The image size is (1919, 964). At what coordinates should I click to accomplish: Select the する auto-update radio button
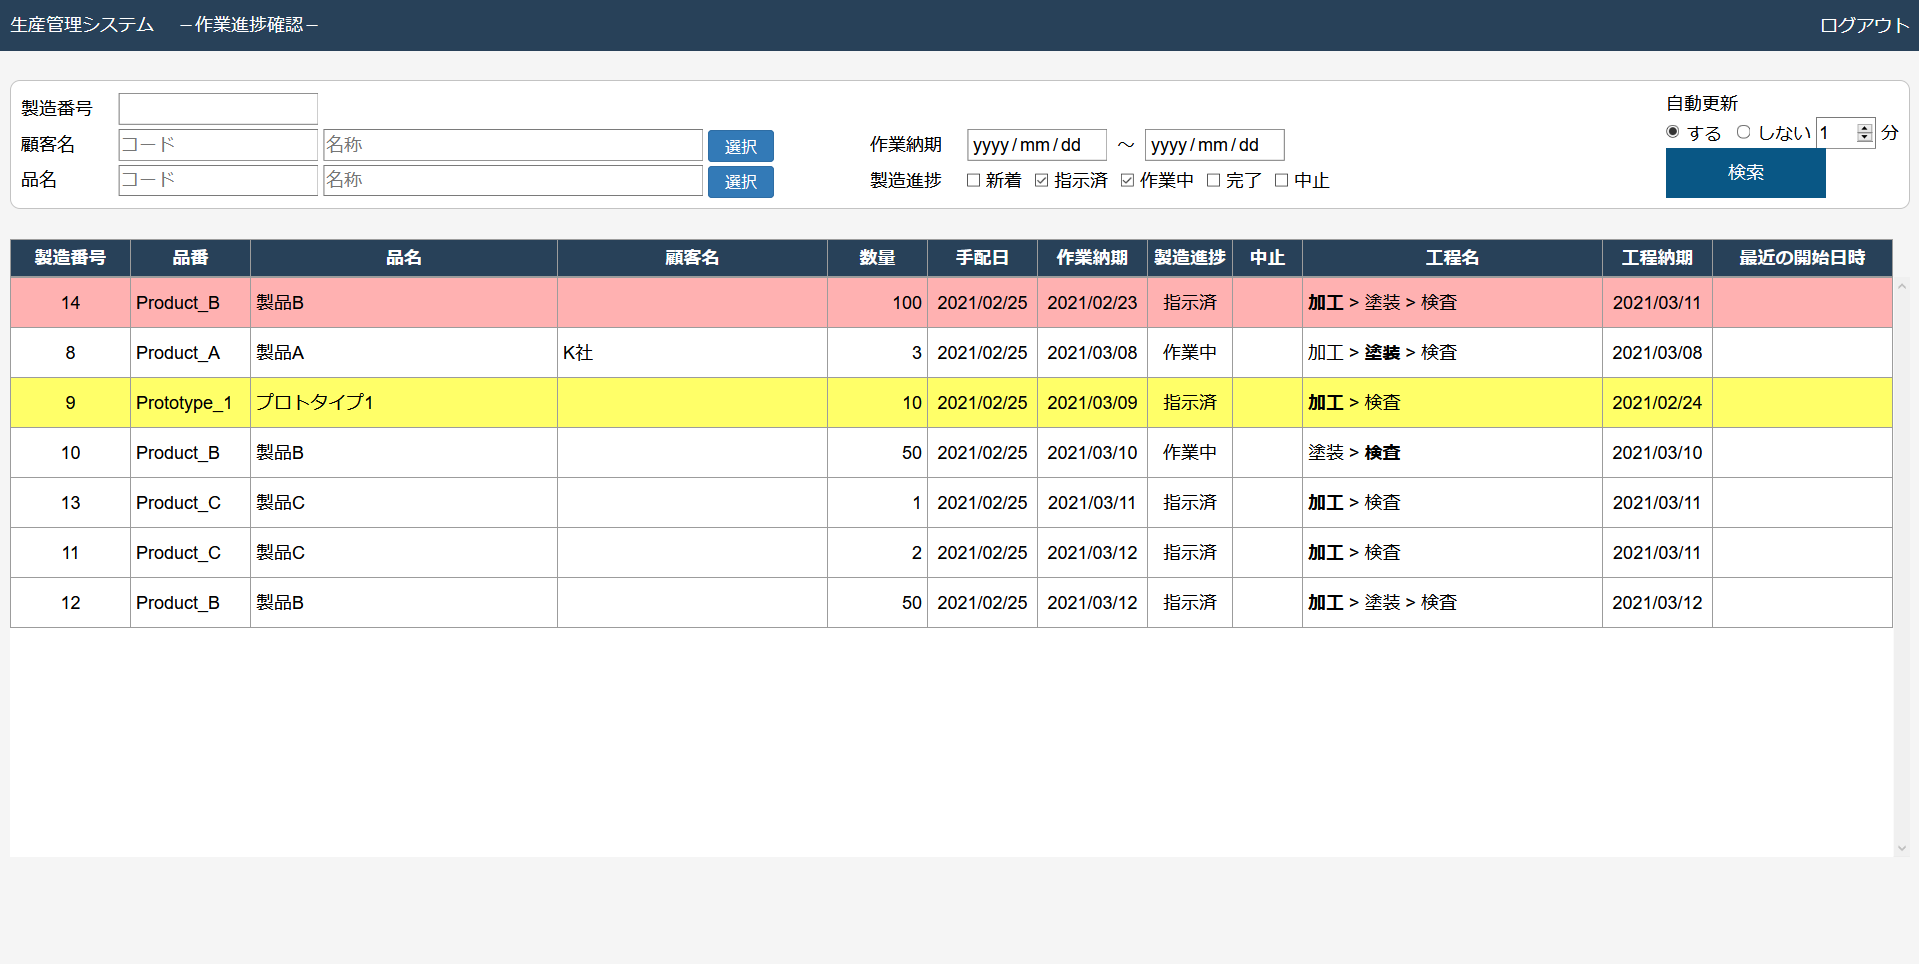(x=1673, y=132)
